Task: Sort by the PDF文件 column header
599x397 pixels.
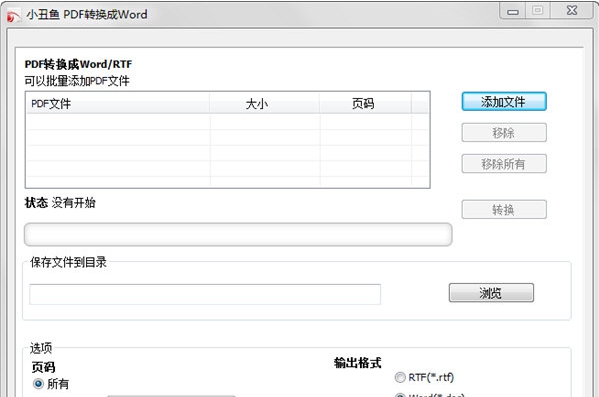Action: point(118,103)
